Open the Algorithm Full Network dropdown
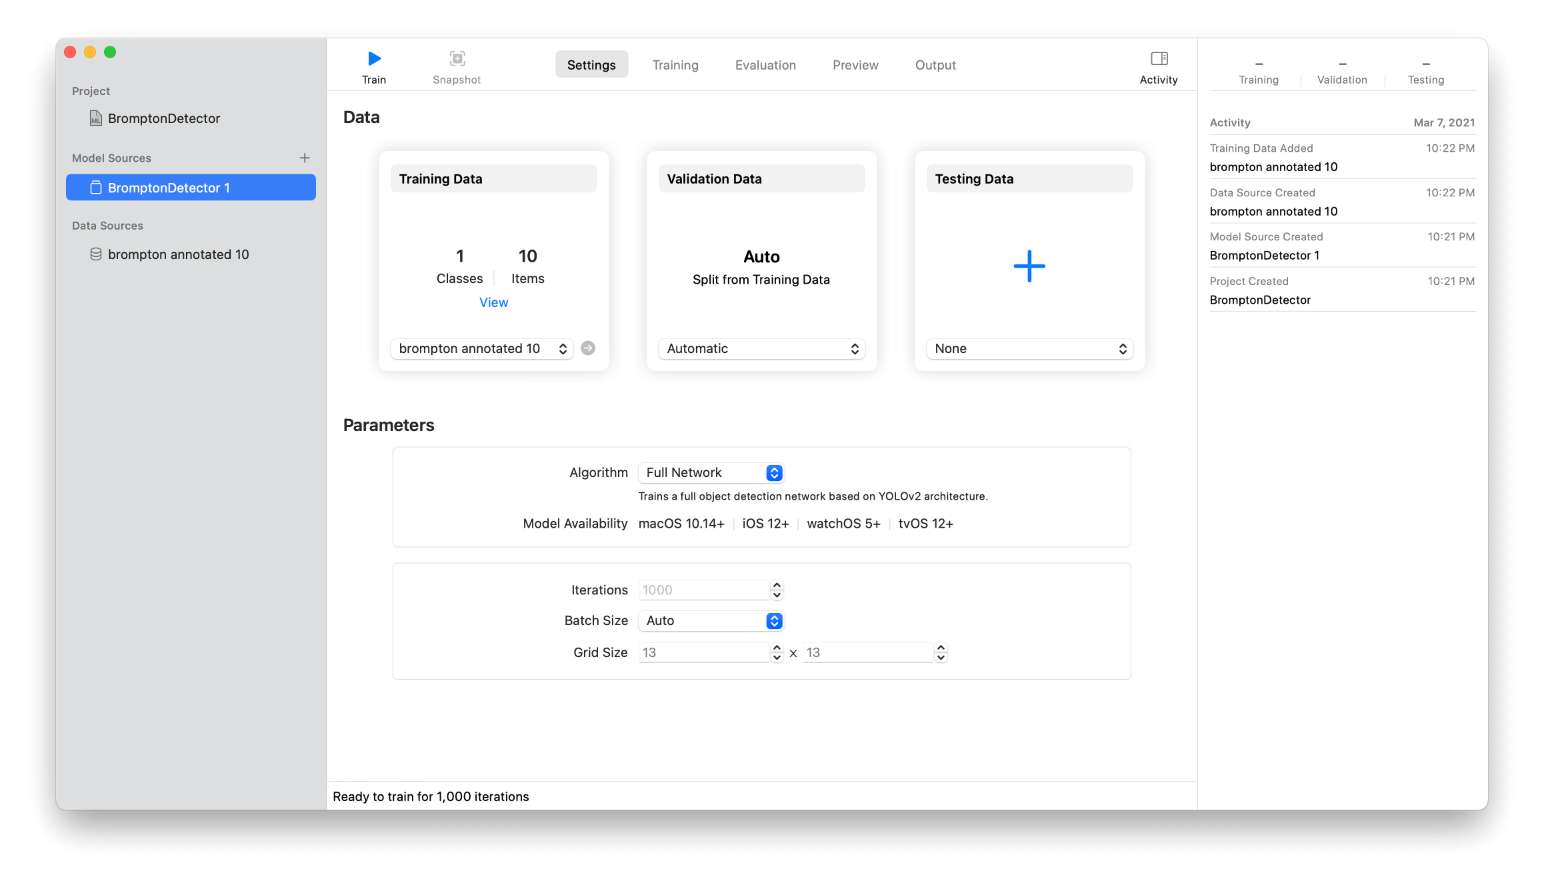This screenshot has height=884, width=1544. [x=711, y=473]
